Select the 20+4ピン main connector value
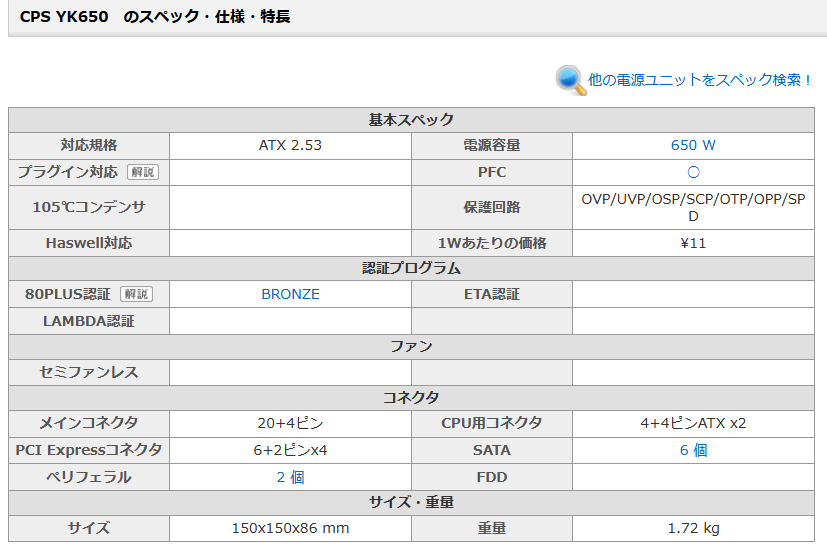The height and width of the screenshot is (550, 827). [291, 423]
